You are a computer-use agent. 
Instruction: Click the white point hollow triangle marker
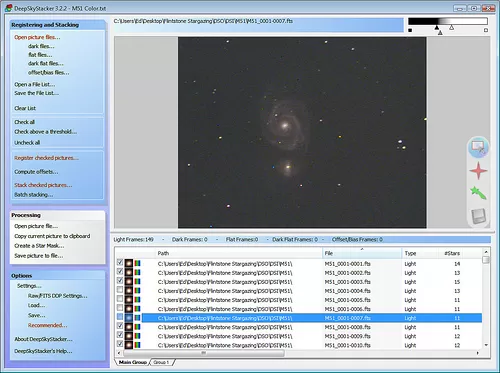tap(451, 27)
